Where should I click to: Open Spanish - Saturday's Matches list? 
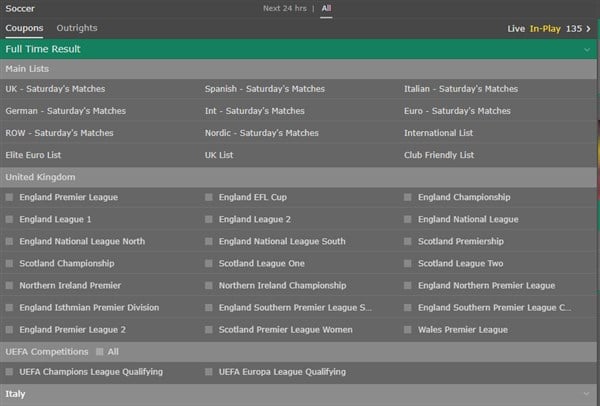tap(265, 89)
